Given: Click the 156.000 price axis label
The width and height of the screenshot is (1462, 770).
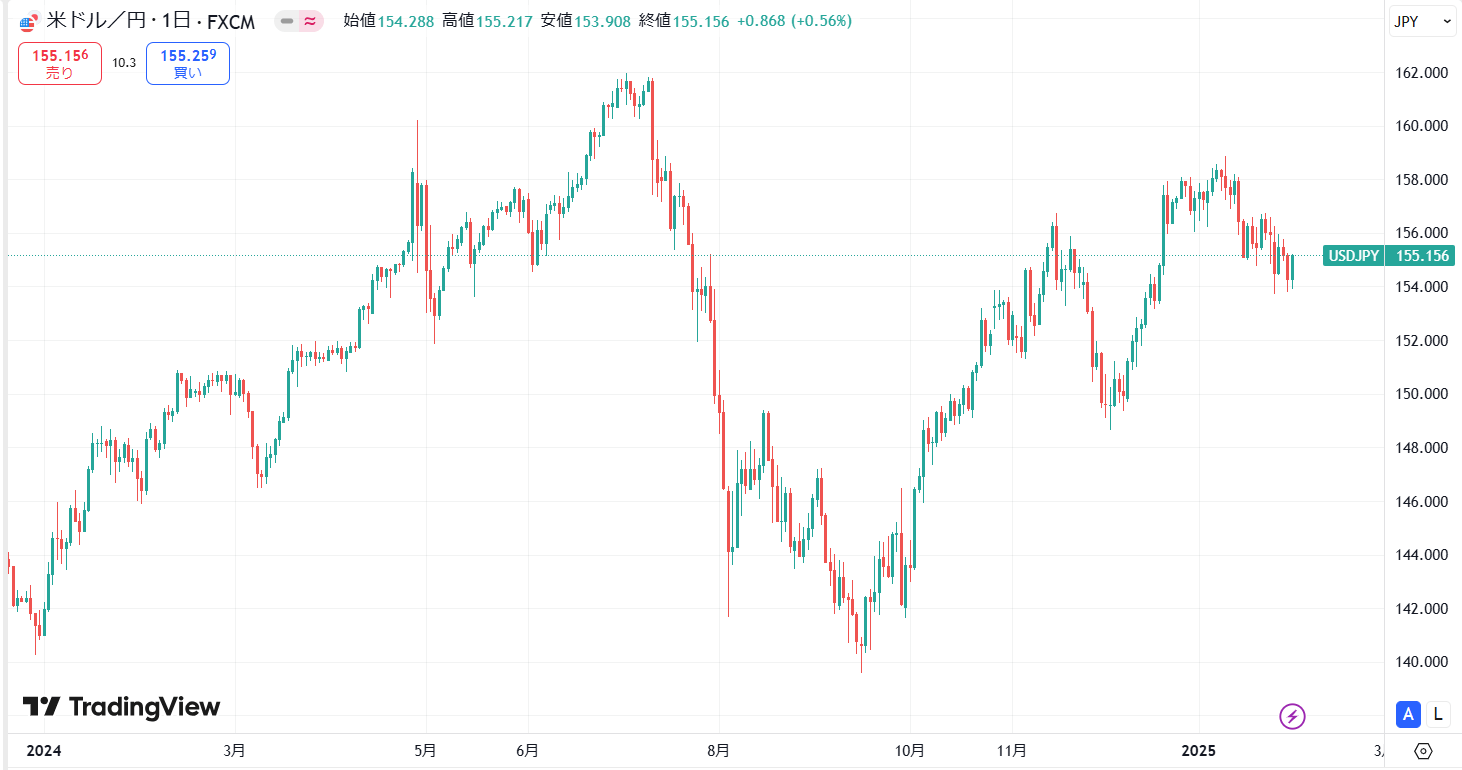Looking at the screenshot, I should coord(1423,233).
